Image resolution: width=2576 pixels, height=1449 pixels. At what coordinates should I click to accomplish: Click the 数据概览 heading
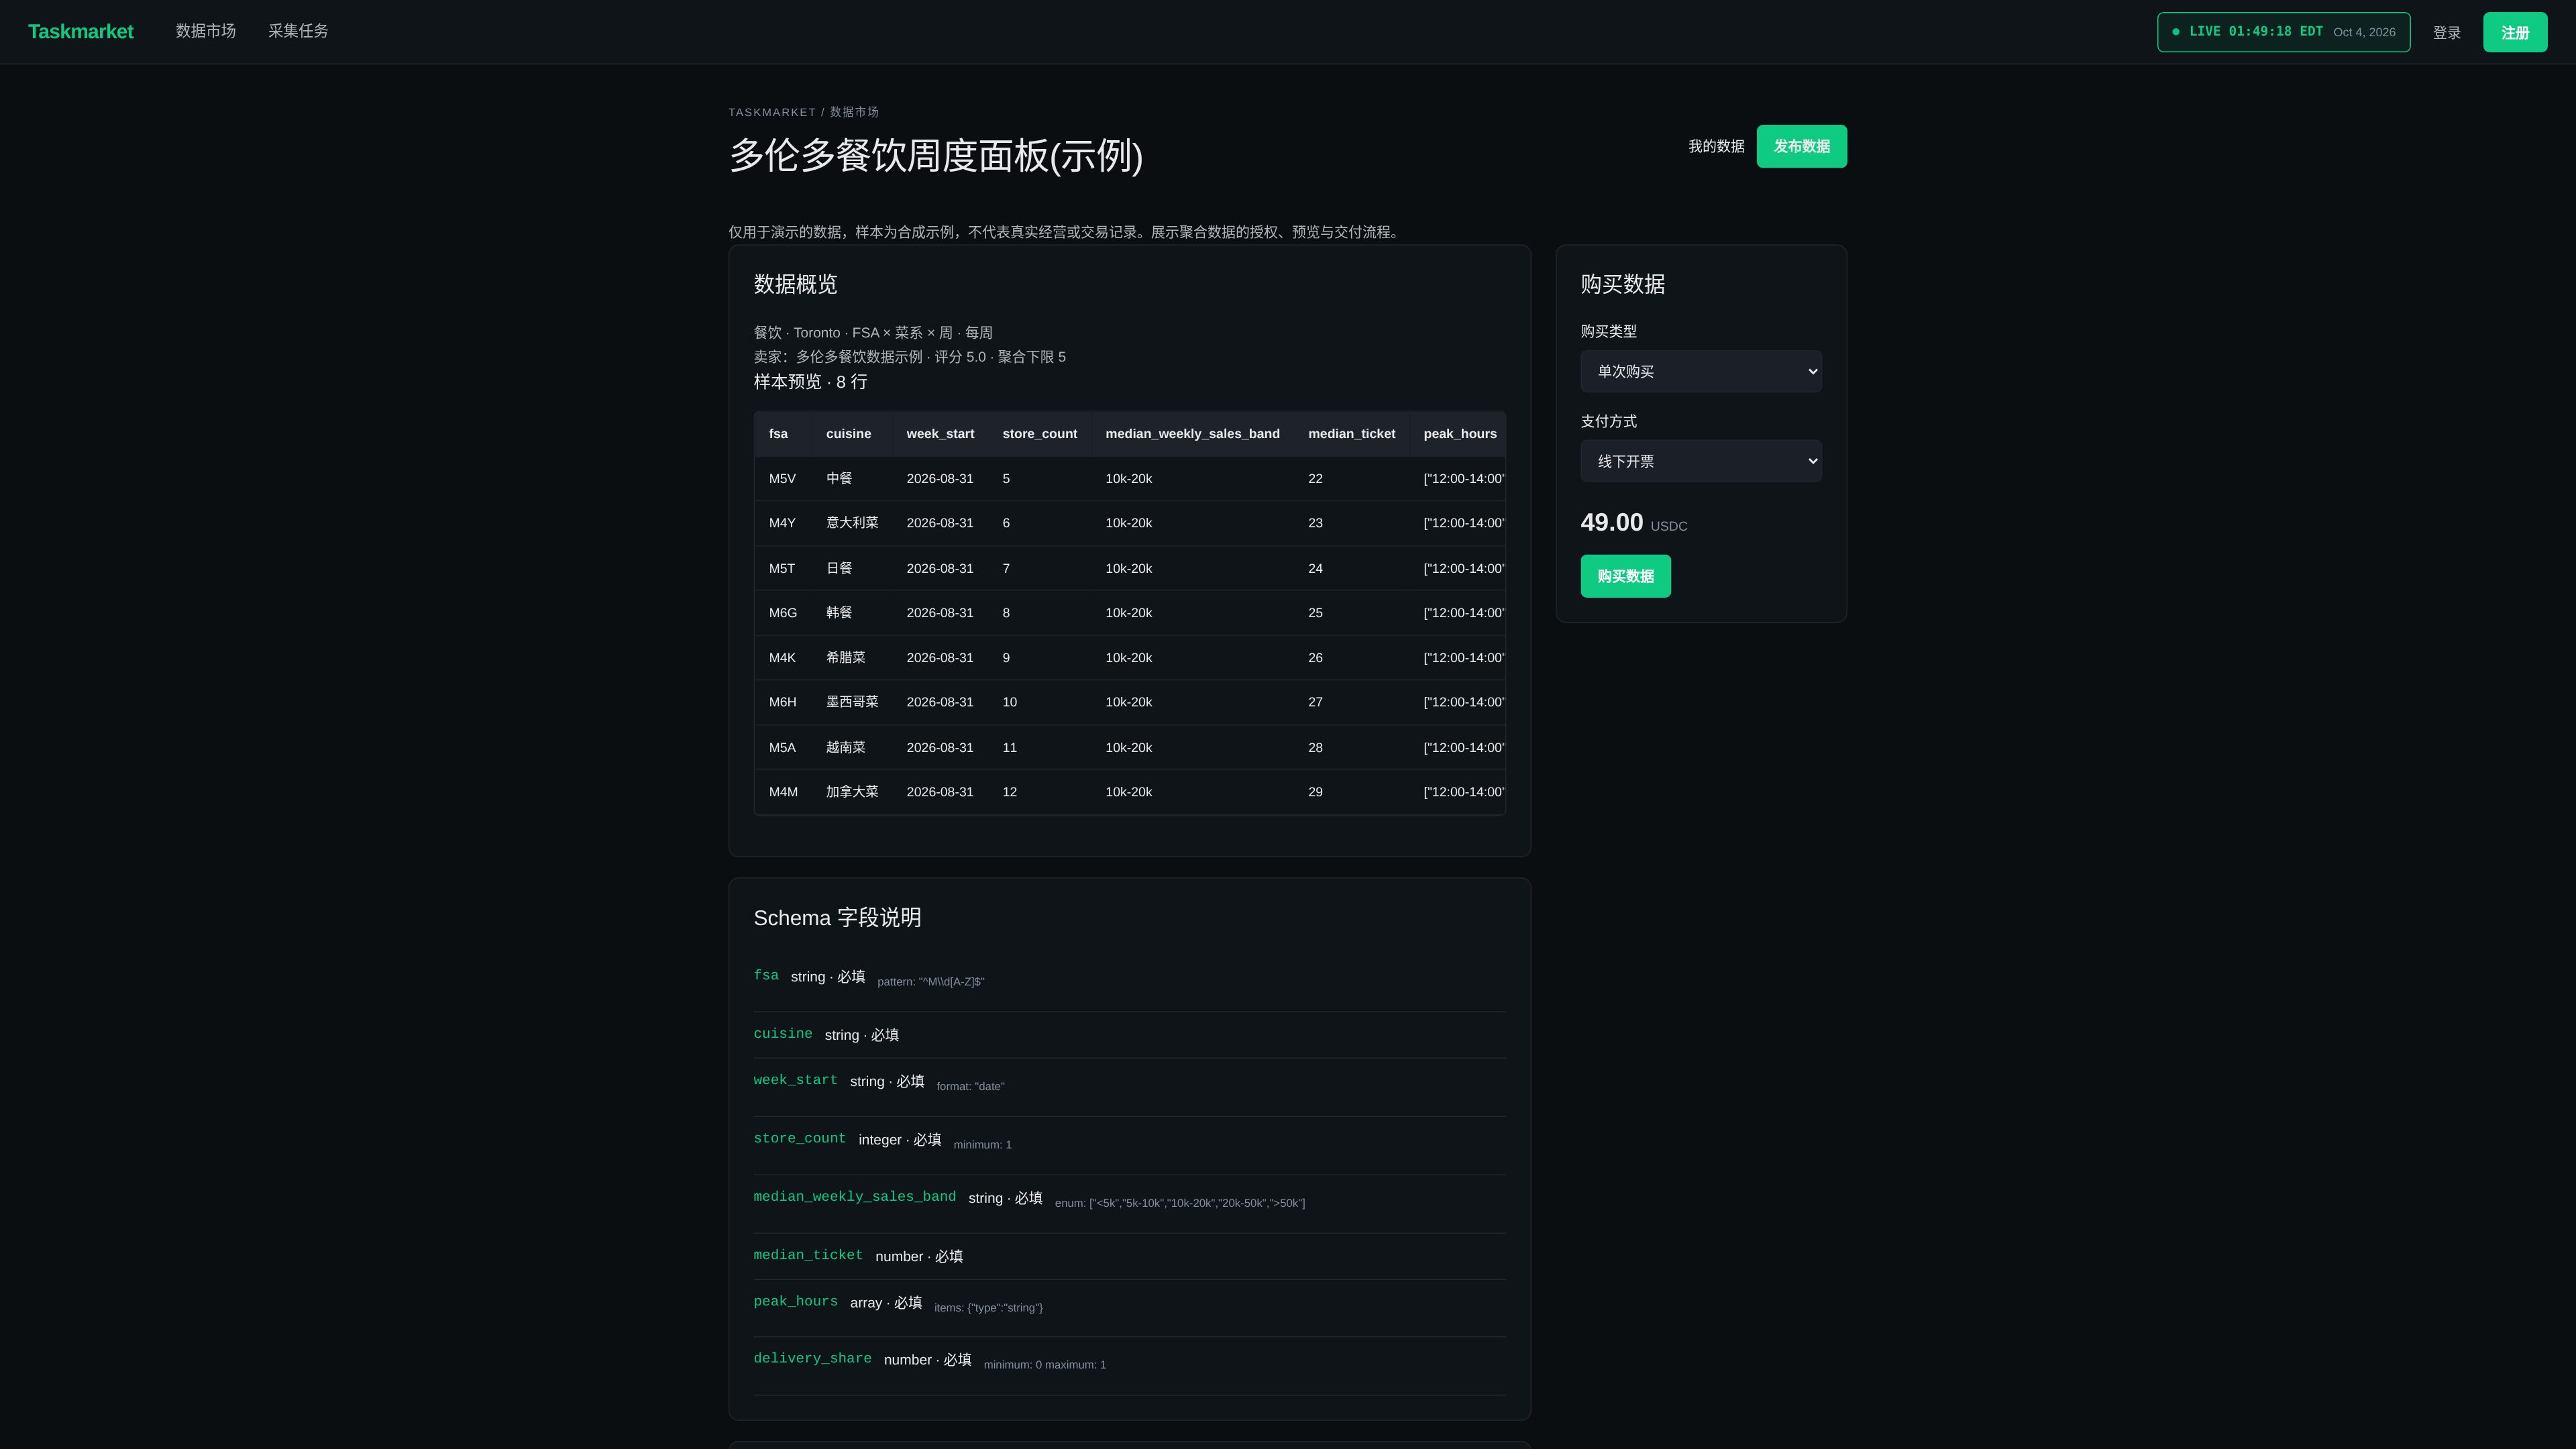click(x=795, y=284)
